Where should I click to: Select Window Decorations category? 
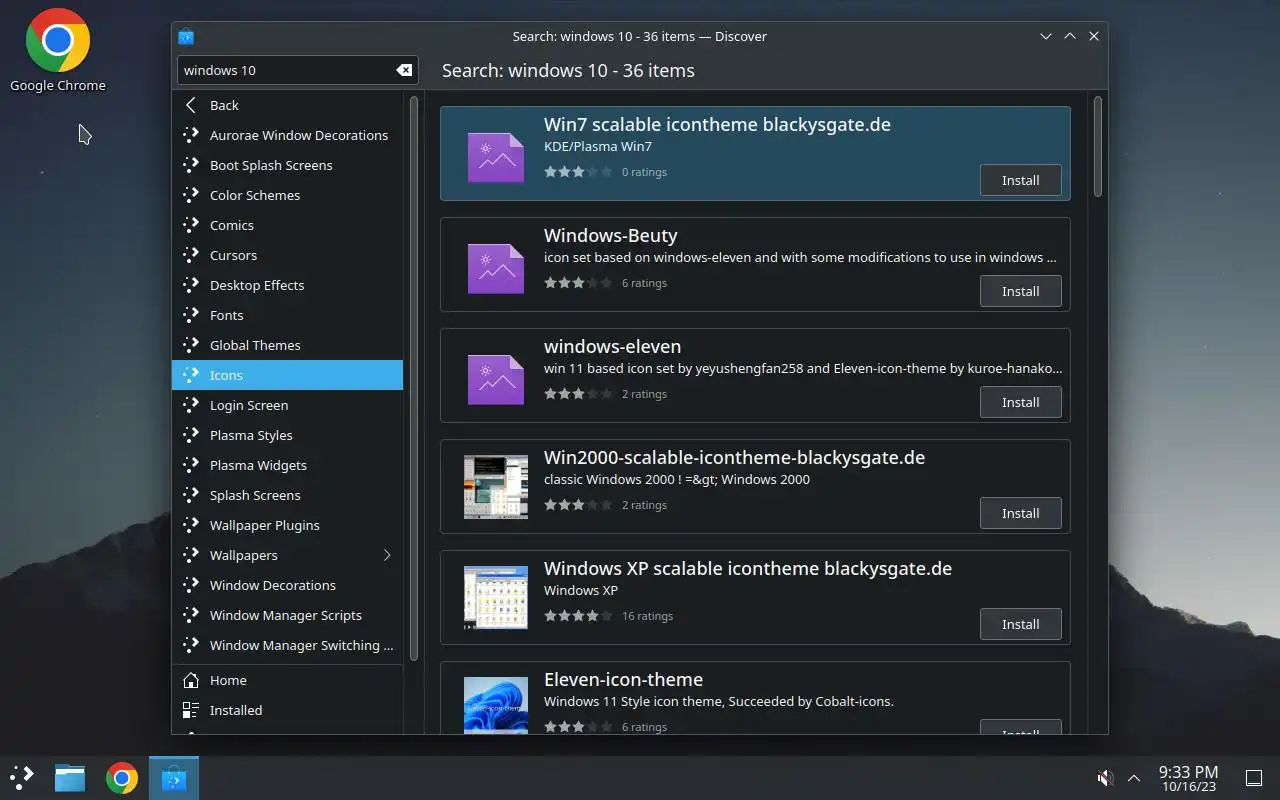[288, 585]
